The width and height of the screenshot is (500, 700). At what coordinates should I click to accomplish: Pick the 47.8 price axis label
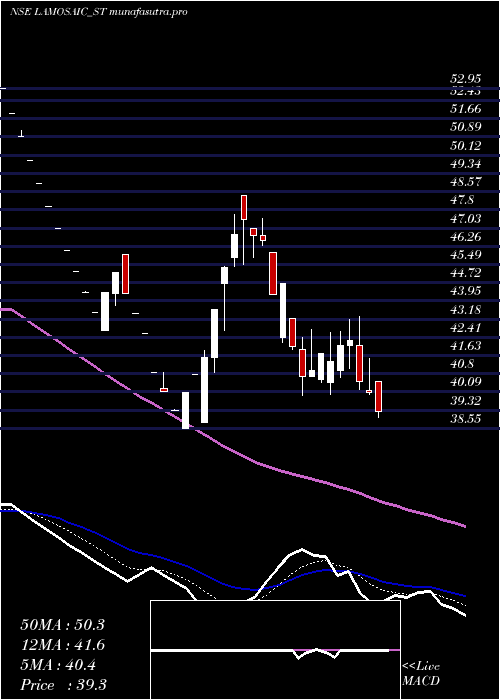pyautogui.click(x=462, y=201)
